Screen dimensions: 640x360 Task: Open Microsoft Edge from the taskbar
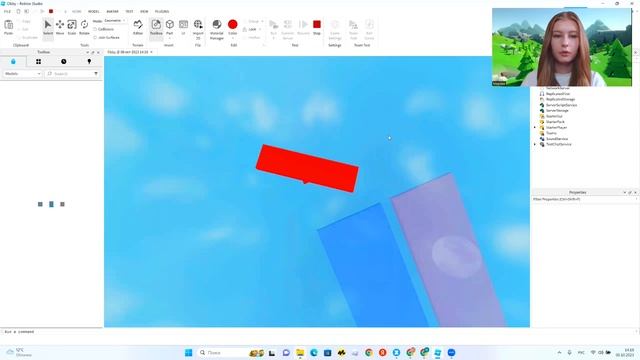tap(314, 352)
